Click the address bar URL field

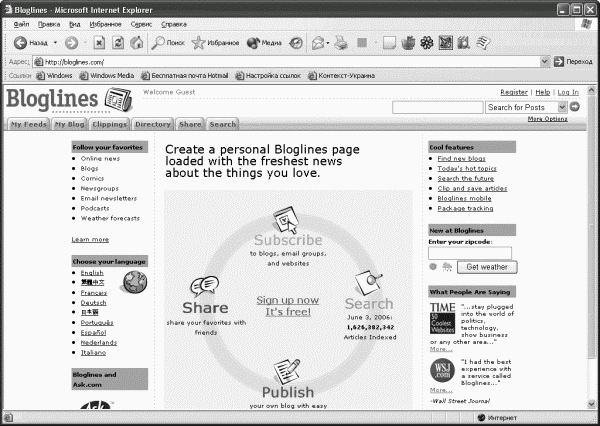click(286, 62)
